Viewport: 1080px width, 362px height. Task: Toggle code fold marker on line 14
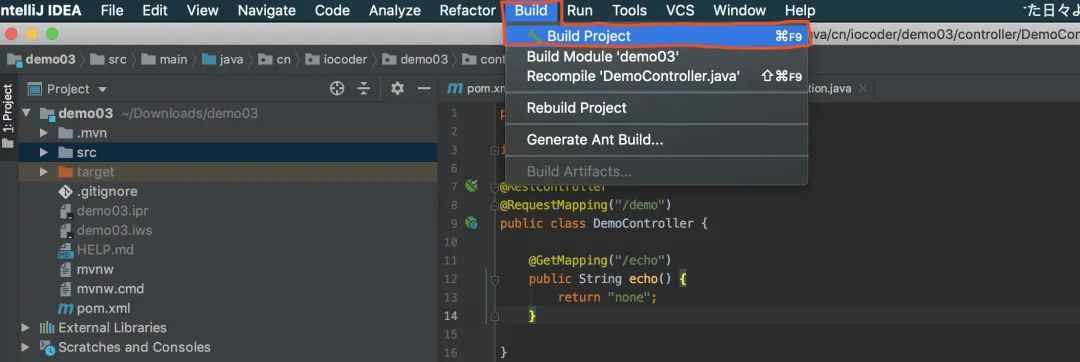pos(494,316)
